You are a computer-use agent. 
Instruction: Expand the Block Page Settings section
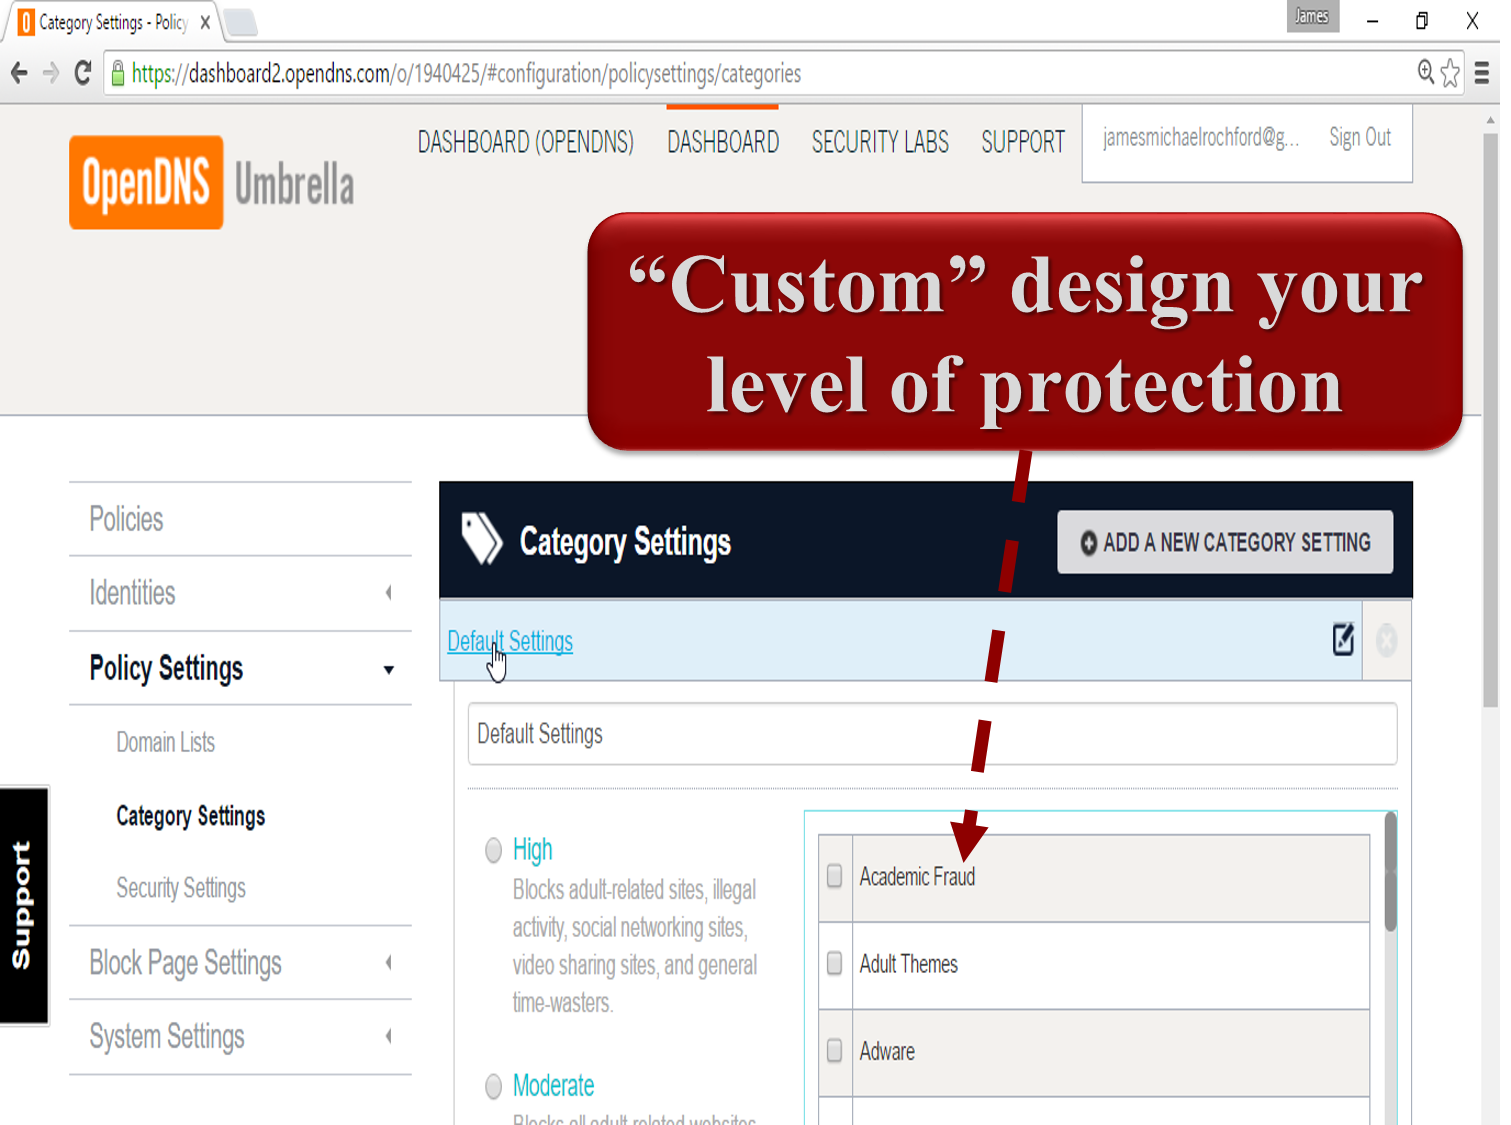click(x=389, y=962)
